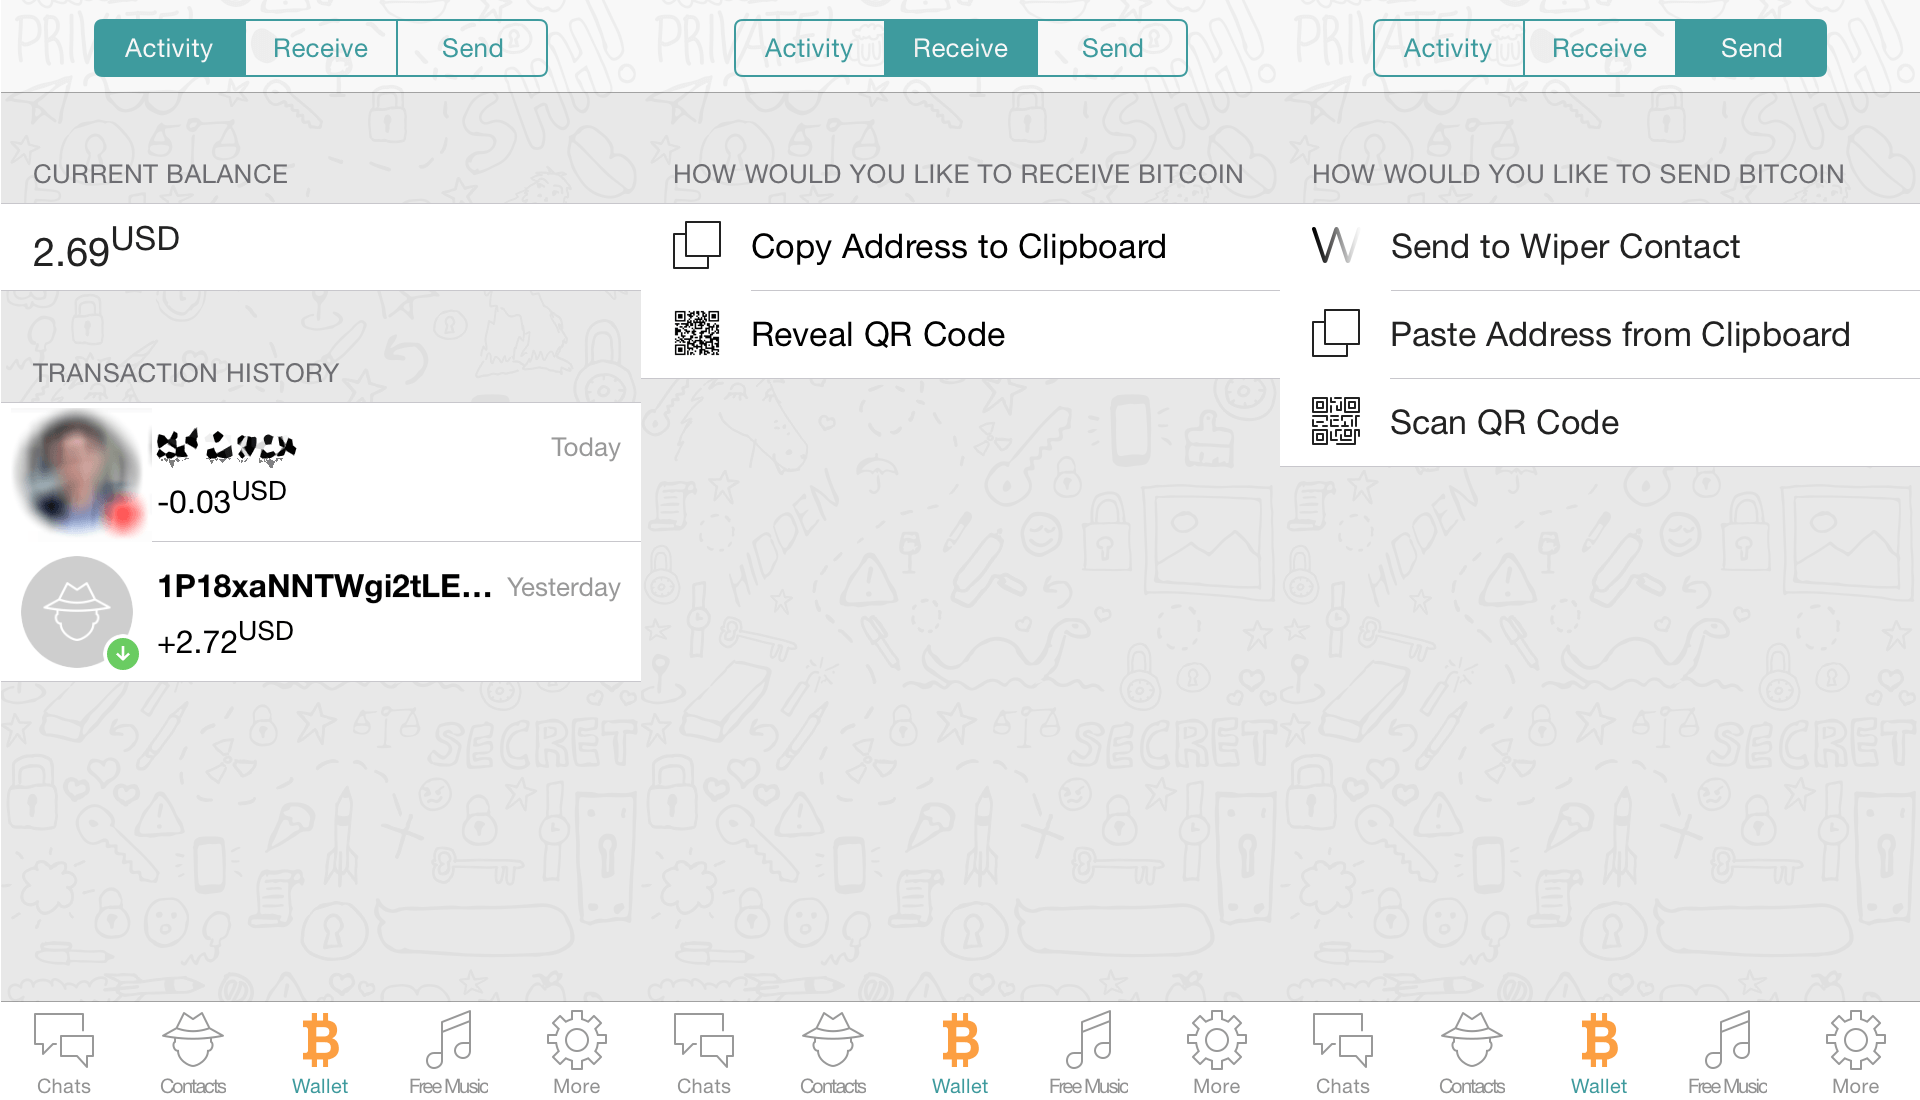Open Free Music in the left panel

(x=448, y=1052)
